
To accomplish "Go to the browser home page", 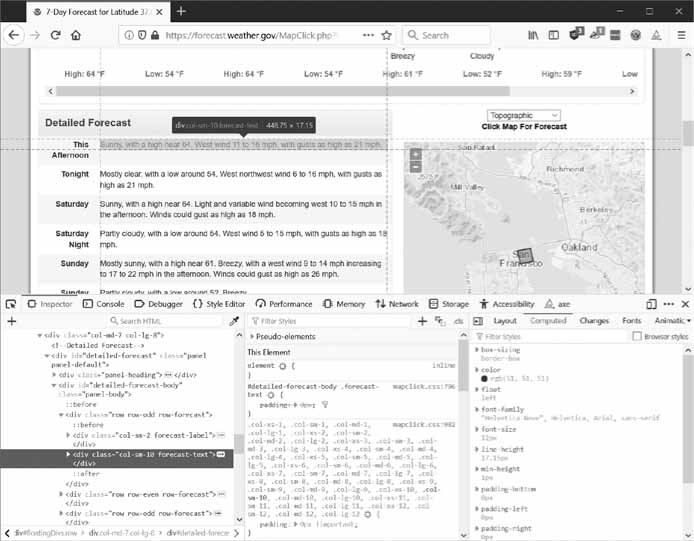I will point(76,35).
